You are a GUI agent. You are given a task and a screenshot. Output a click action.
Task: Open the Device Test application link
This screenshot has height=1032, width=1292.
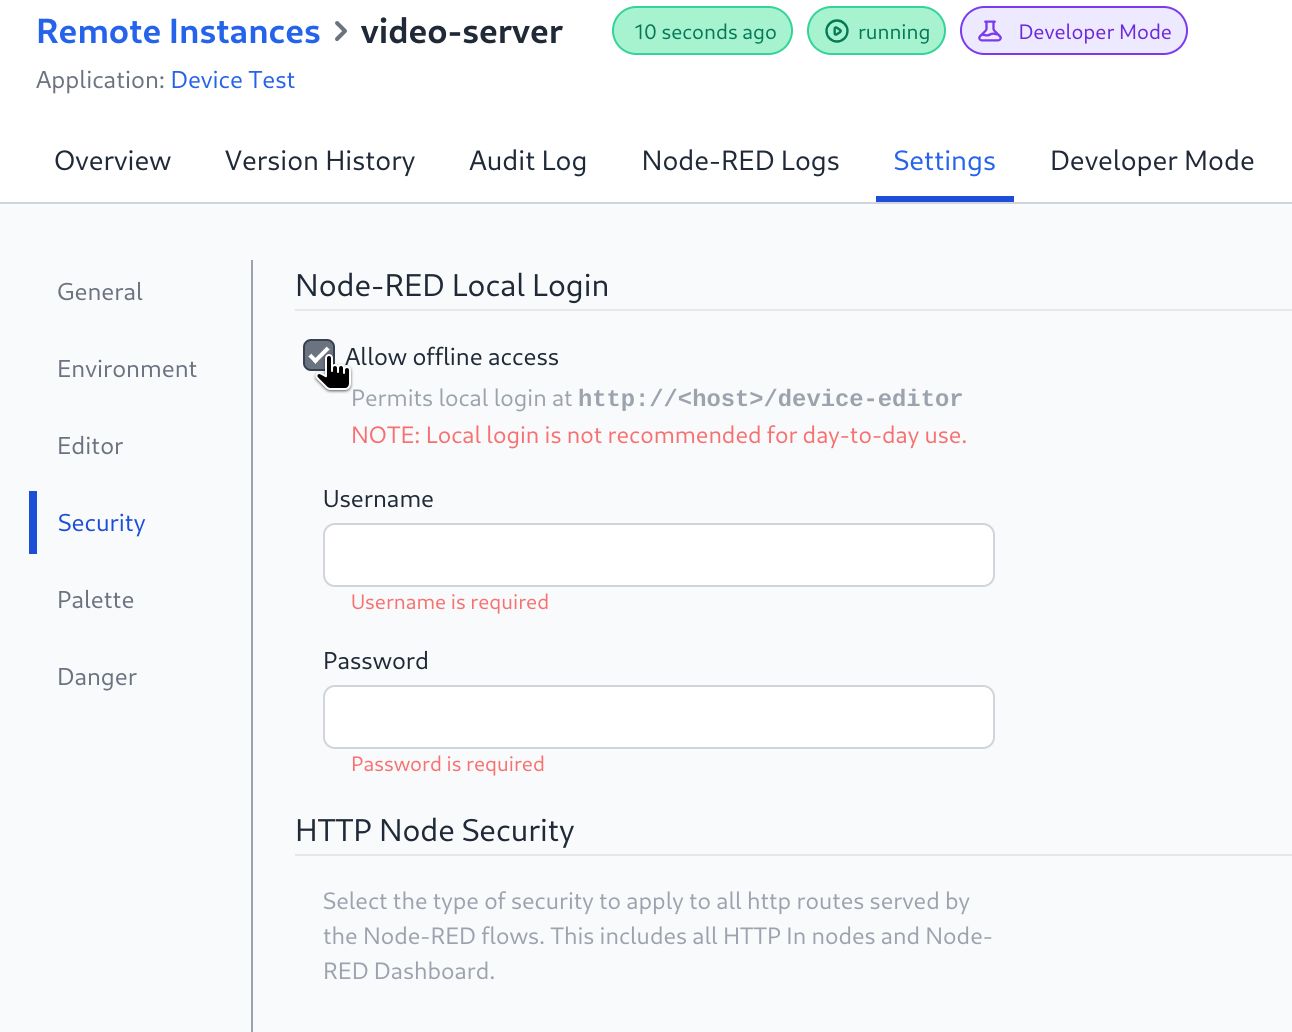[233, 79]
